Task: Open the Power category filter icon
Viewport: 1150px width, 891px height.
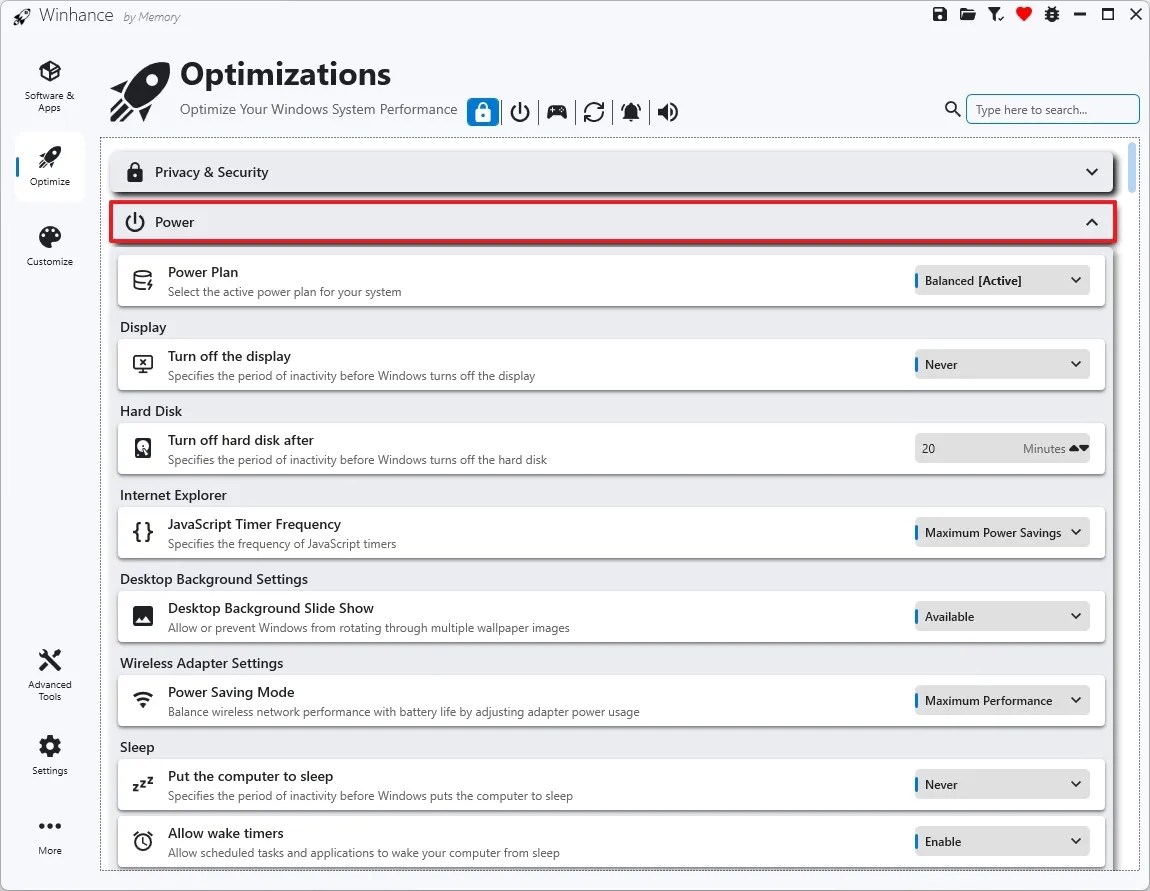Action: 519,112
